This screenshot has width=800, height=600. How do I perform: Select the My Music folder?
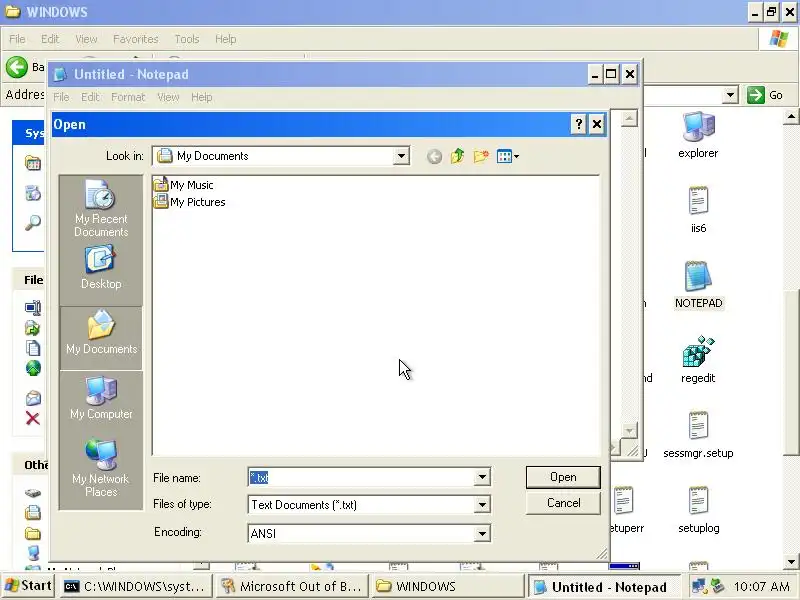[184, 185]
